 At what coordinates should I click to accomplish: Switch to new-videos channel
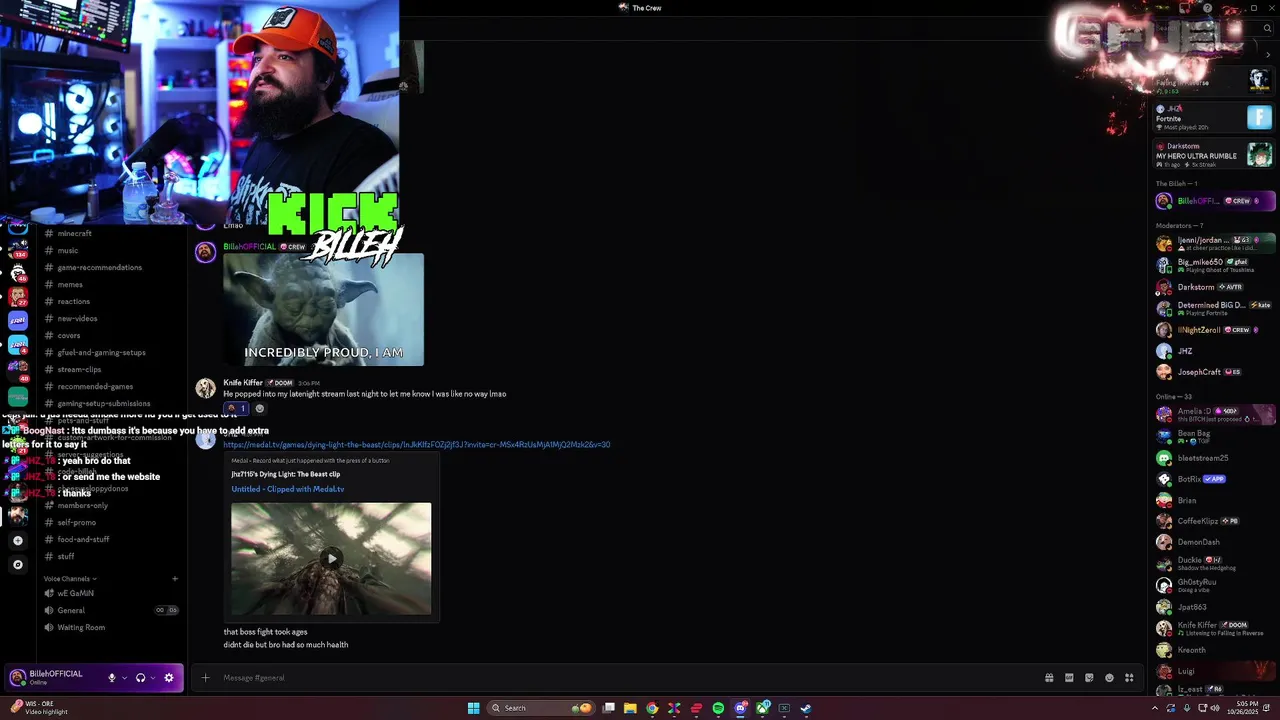(x=110, y=318)
